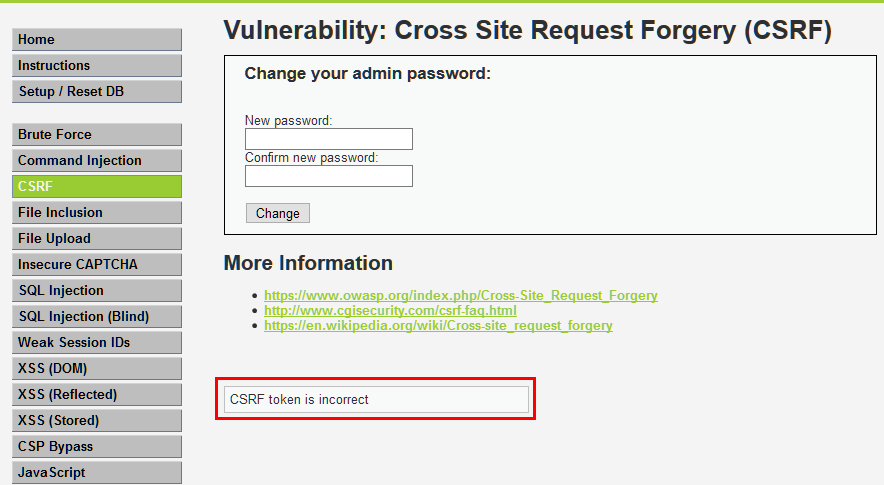Open the SQL Injection page
Viewport: 884px width, 485px height.
click(x=97, y=291)
